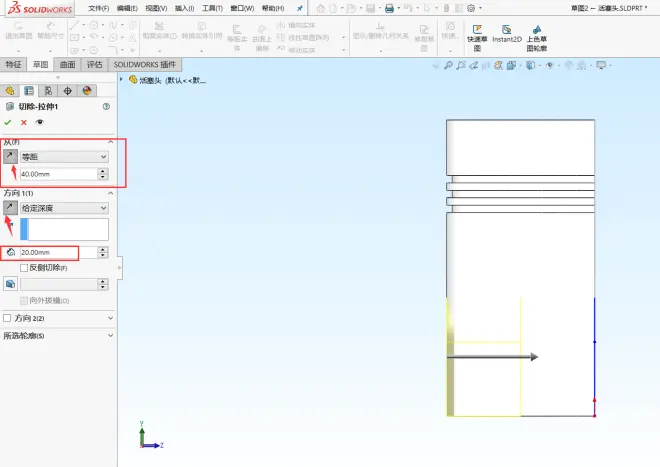Viewport: 660px width, 467px height.
Task: Open view settings monitor icon
Action: pyautogui.click(x=601, y=65)
